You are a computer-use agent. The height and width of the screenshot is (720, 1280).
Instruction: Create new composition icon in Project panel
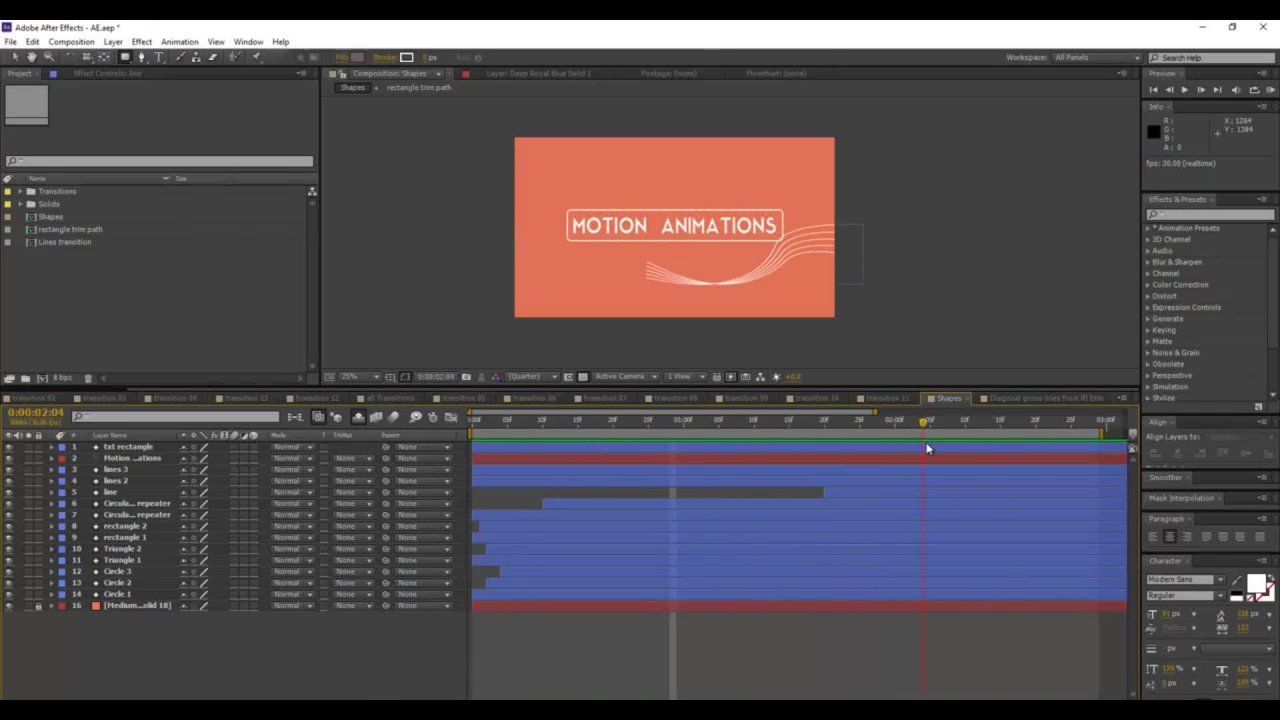41,378
